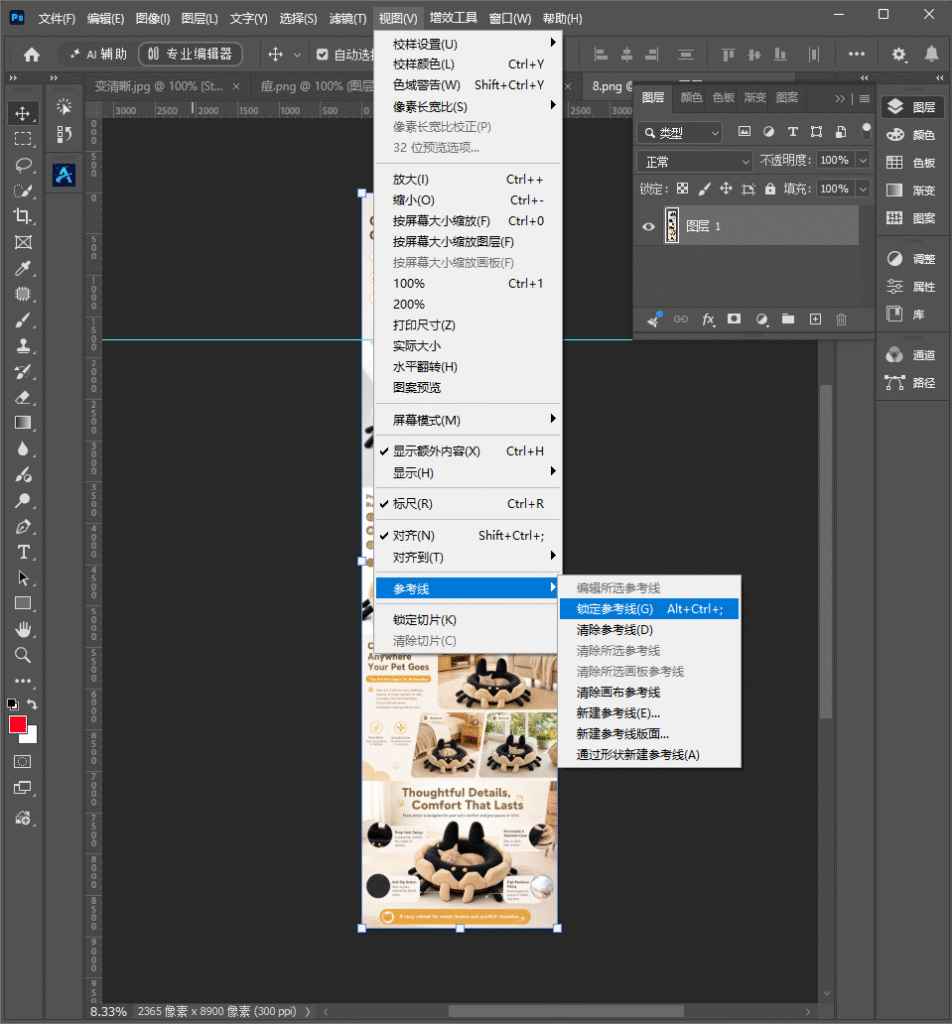Viewport: 952px width, 1024px height.
Task: Expand the 校样设置 submenu
Action: 468,44
